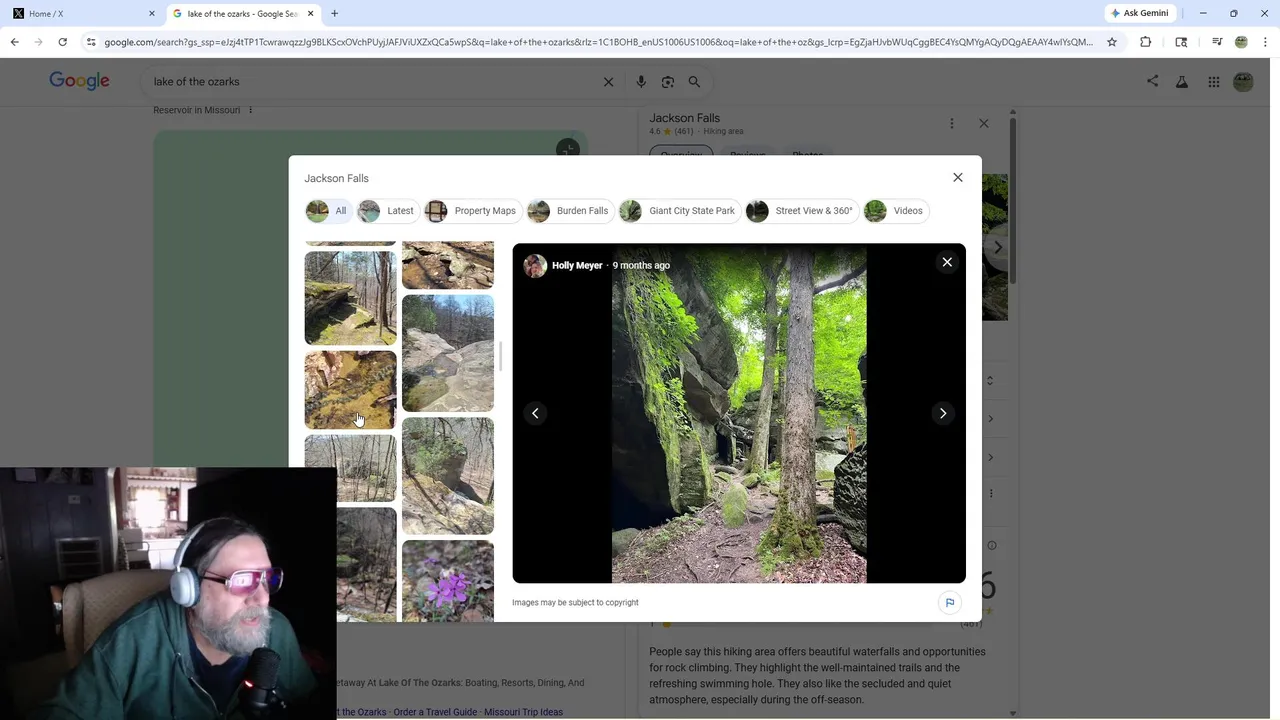1280x720 pixels.
Task: Click the thumbnail list scrollbar
Action: (x=500, y=356)
